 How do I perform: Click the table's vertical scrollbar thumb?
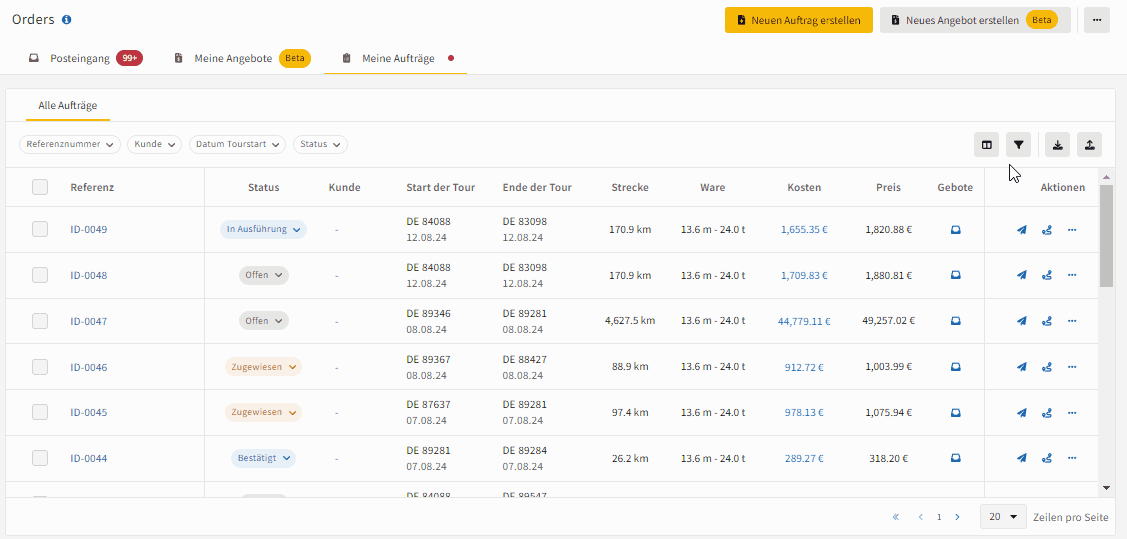1106,235
